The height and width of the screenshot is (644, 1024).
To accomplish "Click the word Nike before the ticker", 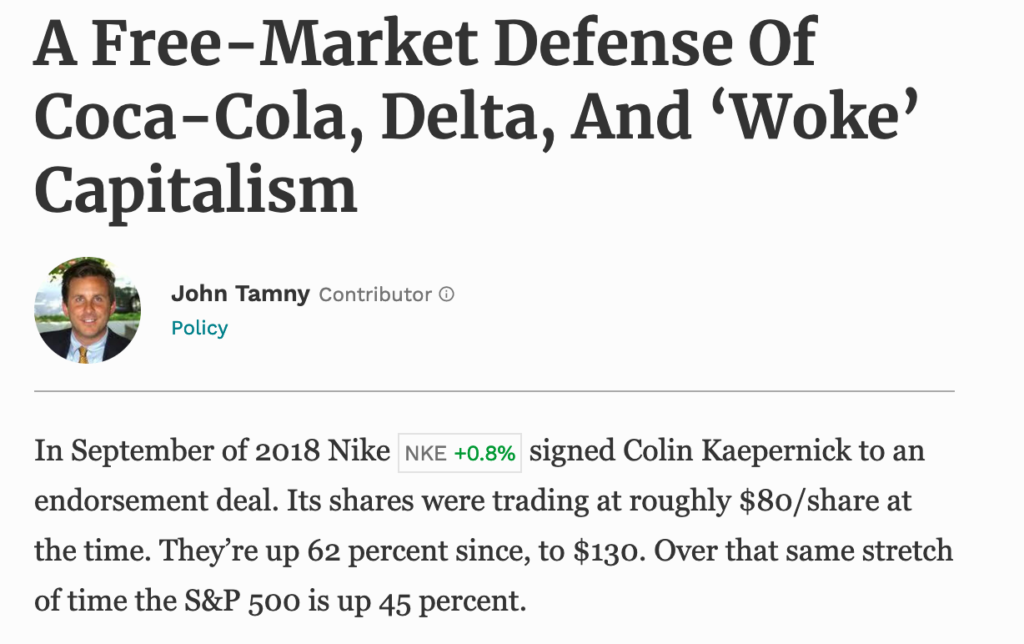I will pos(359,451).
